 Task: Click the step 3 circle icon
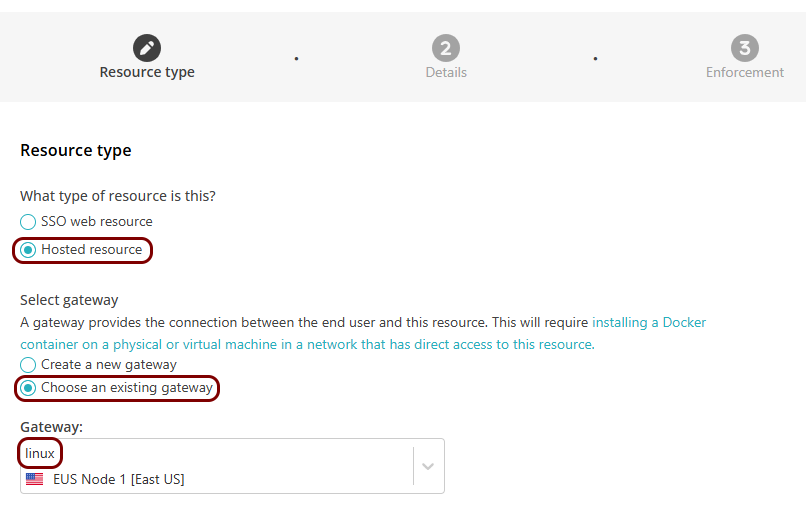point(745,48)
